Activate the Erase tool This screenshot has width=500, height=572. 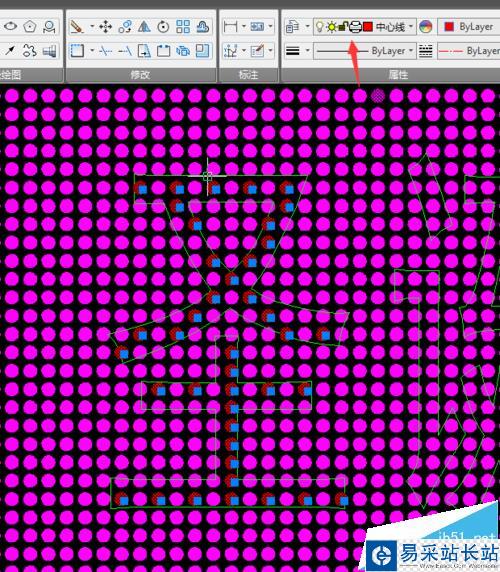(x=77, y=27)
